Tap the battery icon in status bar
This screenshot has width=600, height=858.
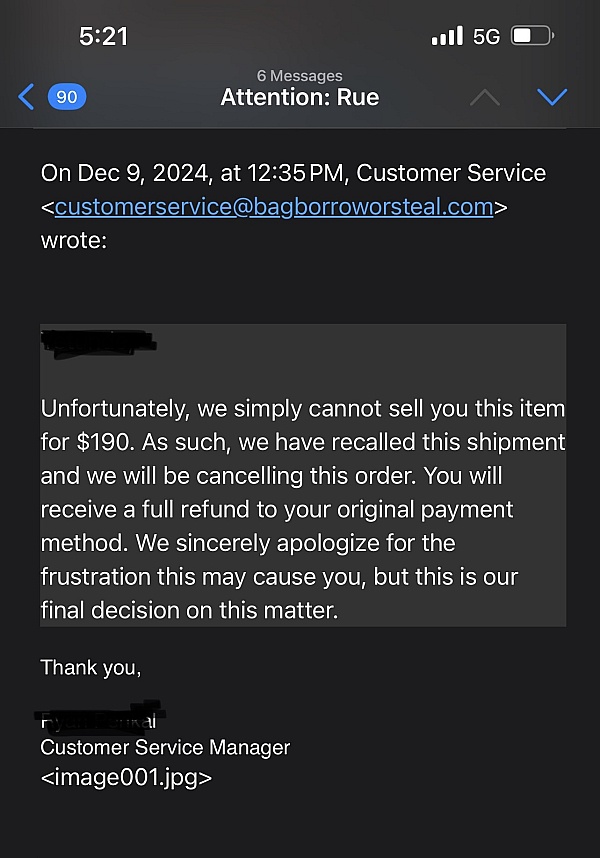(x=532, y=37)
